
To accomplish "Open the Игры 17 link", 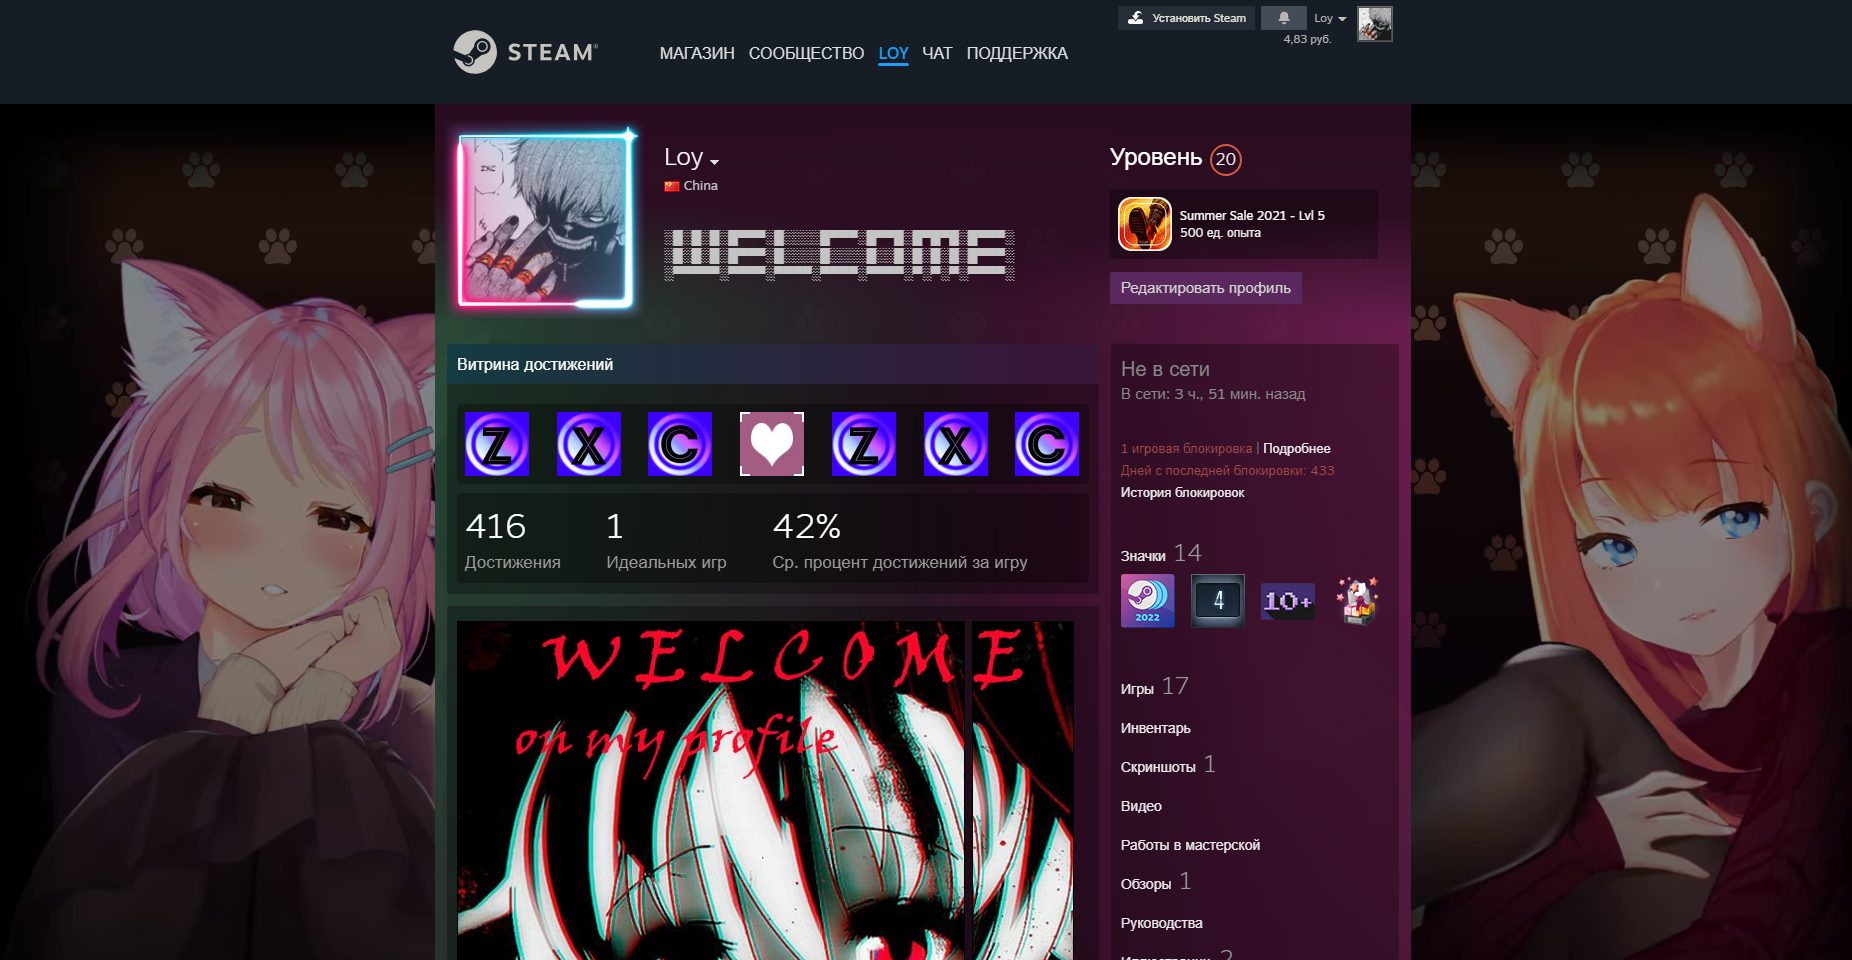I will [x=1155, y=687].
